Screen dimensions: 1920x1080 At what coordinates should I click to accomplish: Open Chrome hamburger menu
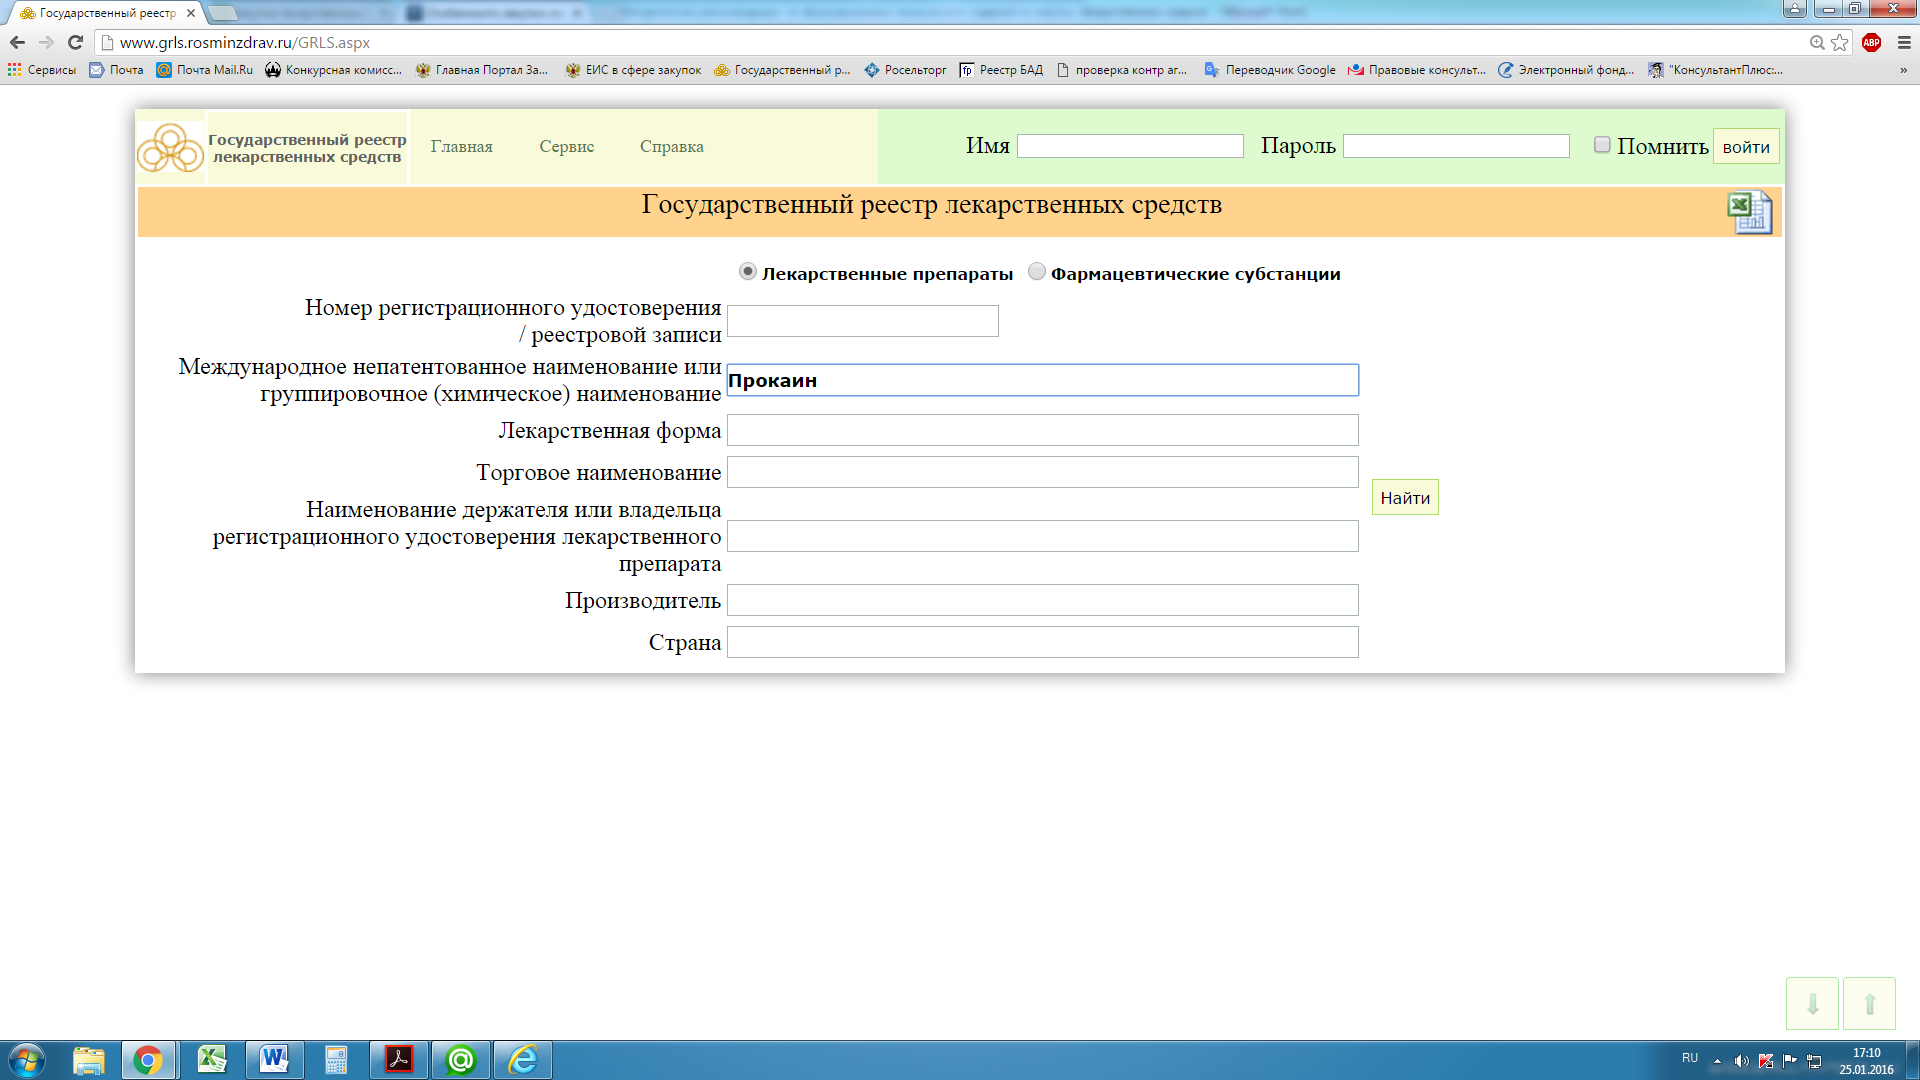pos(1904,42)
